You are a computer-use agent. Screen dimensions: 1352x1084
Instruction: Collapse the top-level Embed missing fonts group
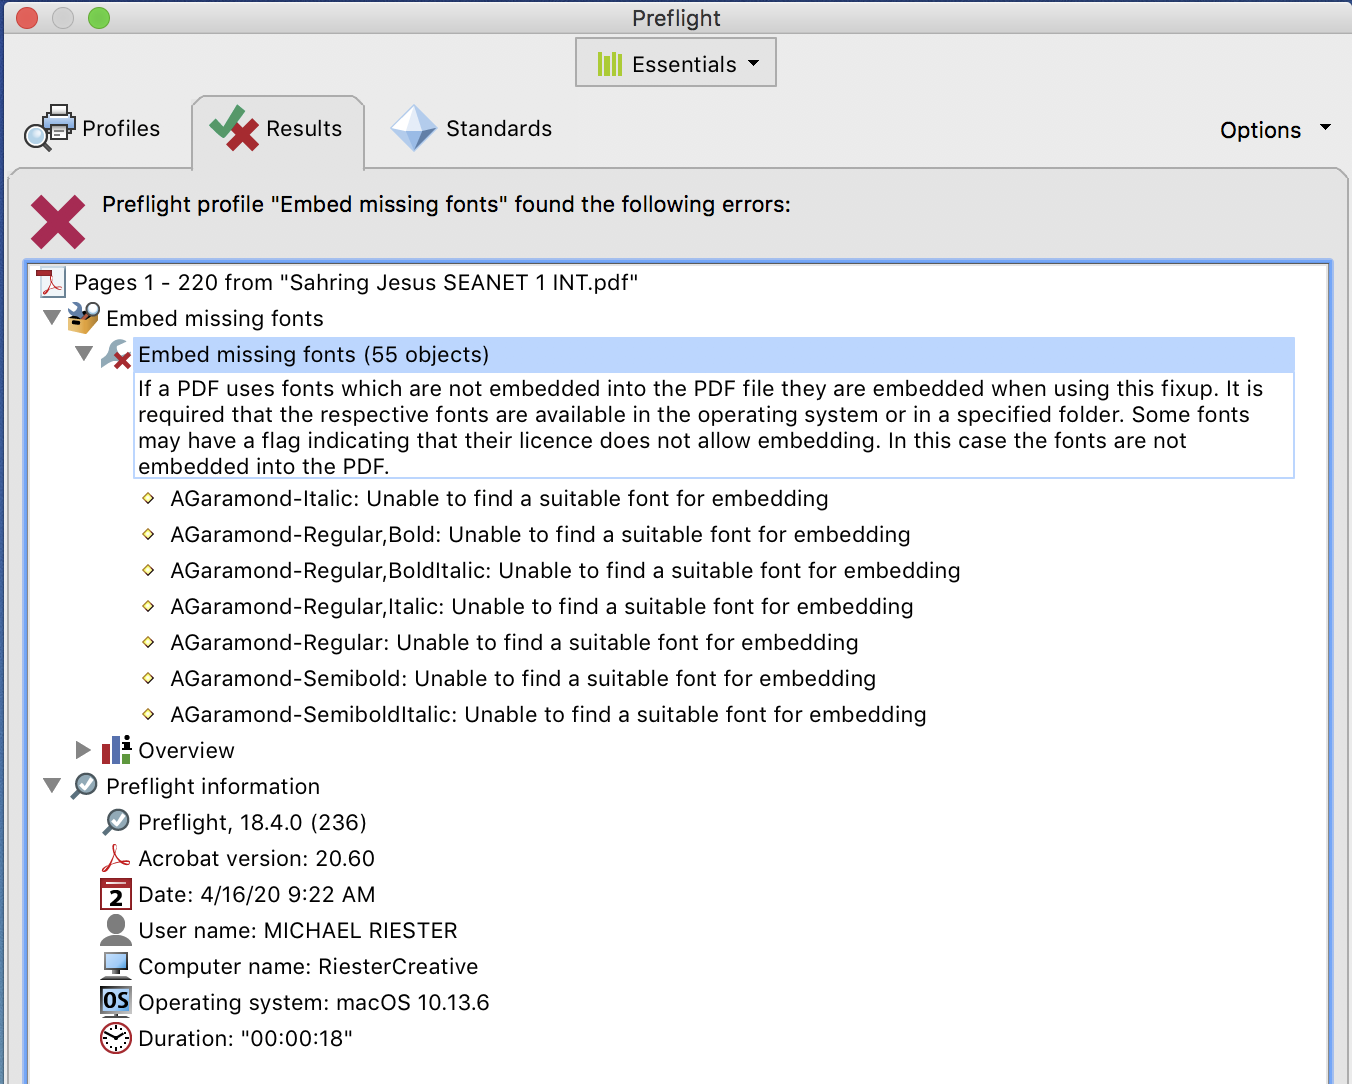click(52, 318)
